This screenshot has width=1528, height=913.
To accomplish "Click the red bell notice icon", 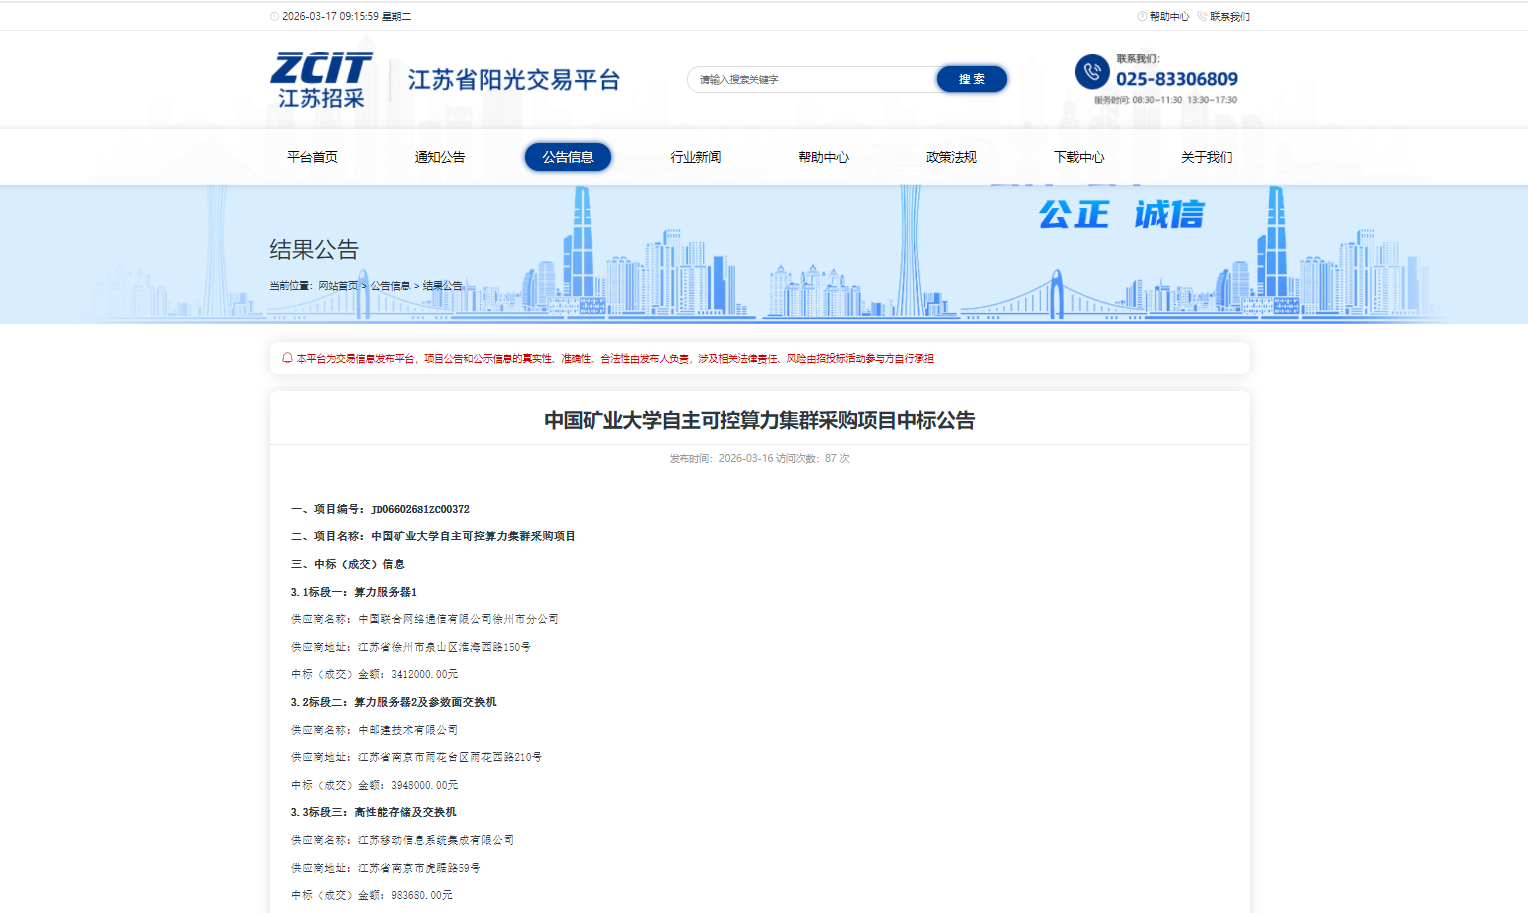I will [287, 358].
